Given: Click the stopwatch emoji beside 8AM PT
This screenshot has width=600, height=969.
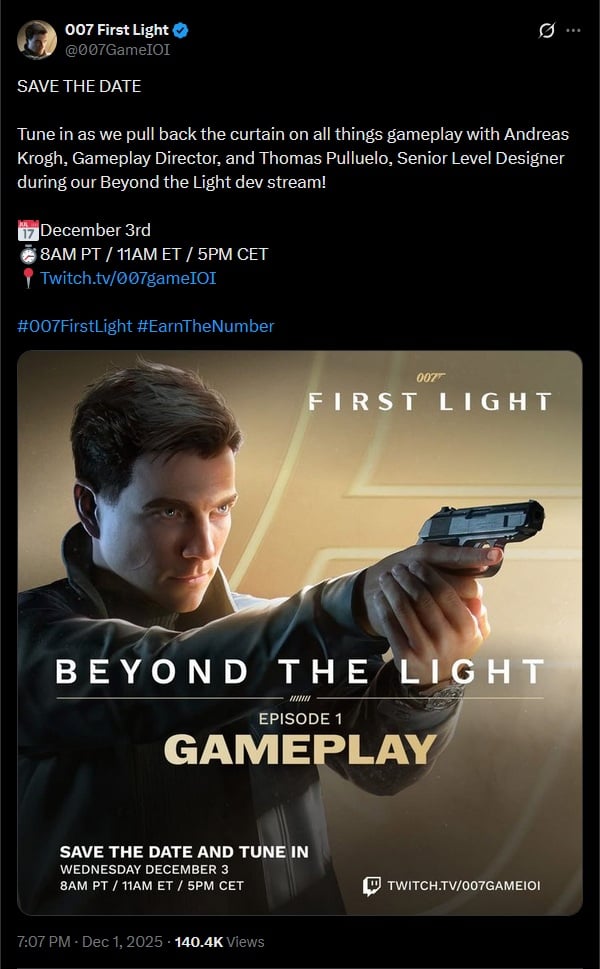Looking at the screenshot, I should tap(28, 255).
